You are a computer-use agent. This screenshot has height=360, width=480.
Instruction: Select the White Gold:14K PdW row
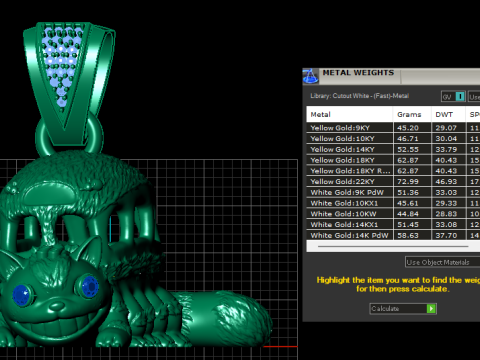393,235
